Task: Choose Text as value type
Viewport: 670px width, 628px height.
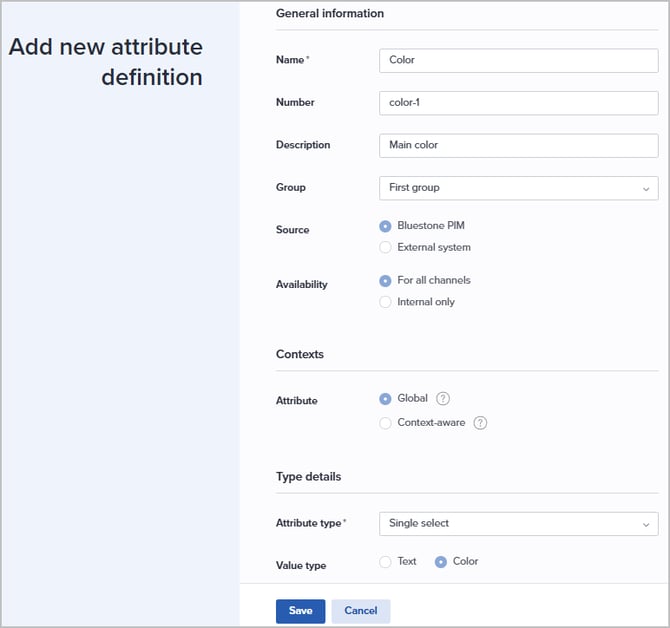Action: pyautogui.click(x=386, y=562)
